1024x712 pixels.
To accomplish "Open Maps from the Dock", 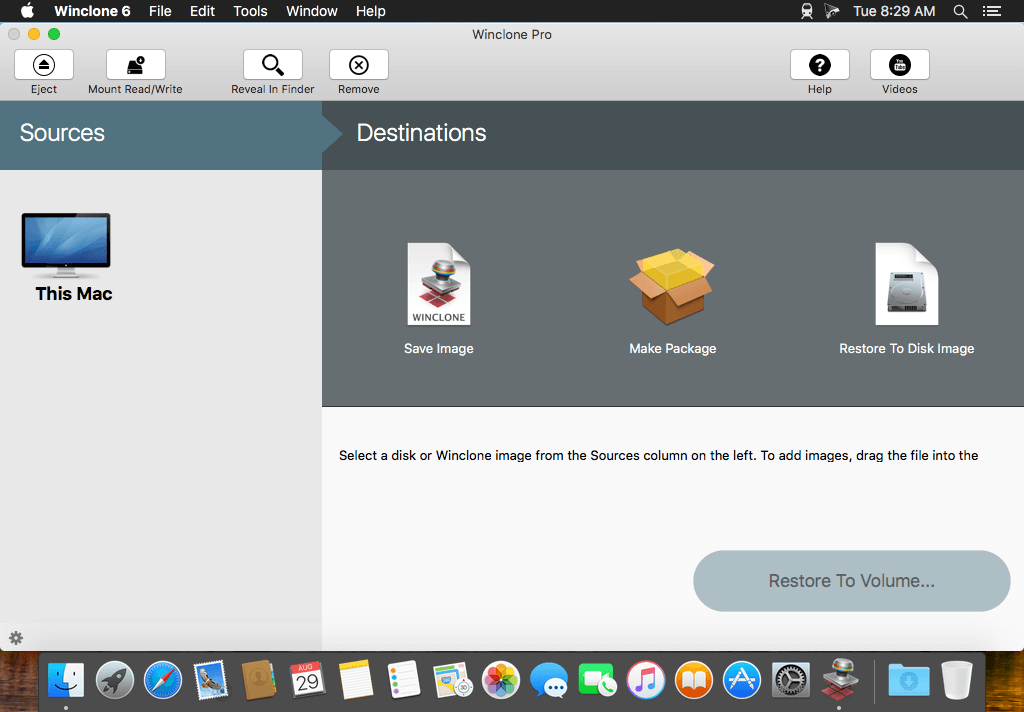I will click(453, 680).
